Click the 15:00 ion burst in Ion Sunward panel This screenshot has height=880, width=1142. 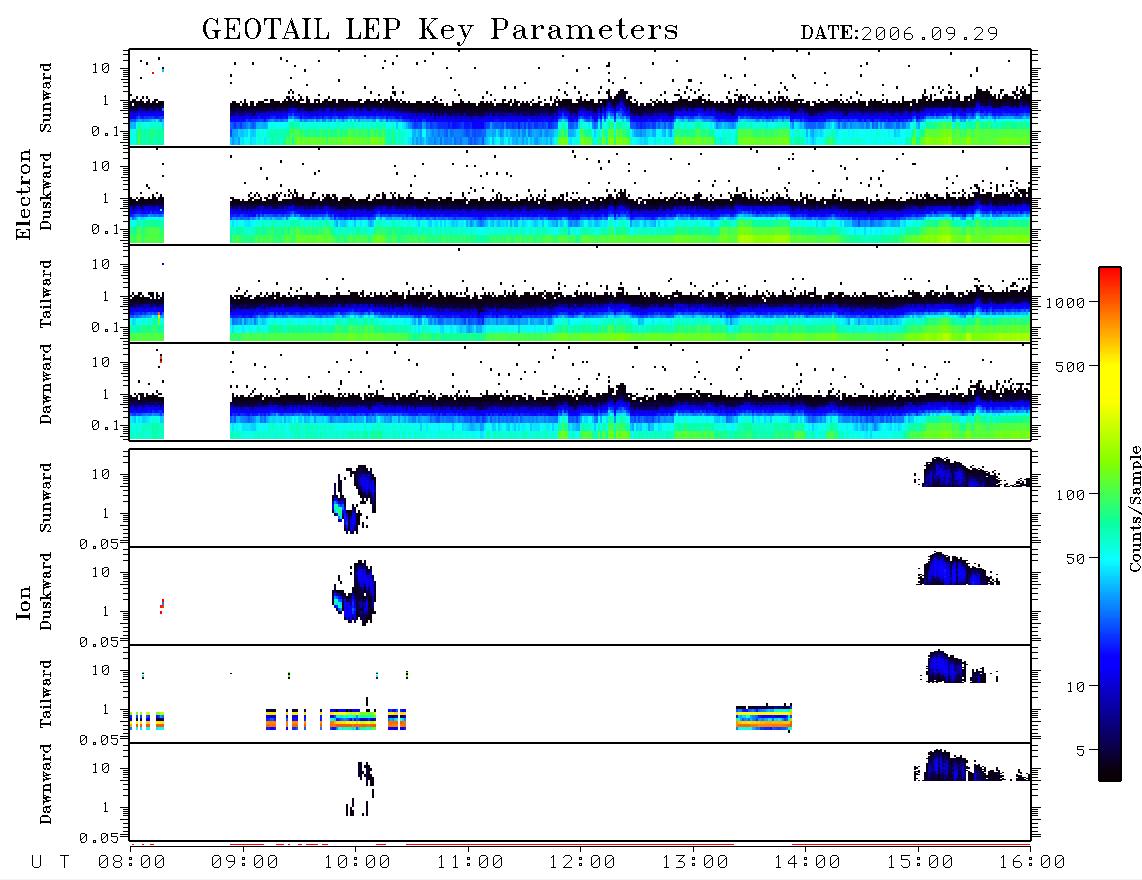coord(972,472)
